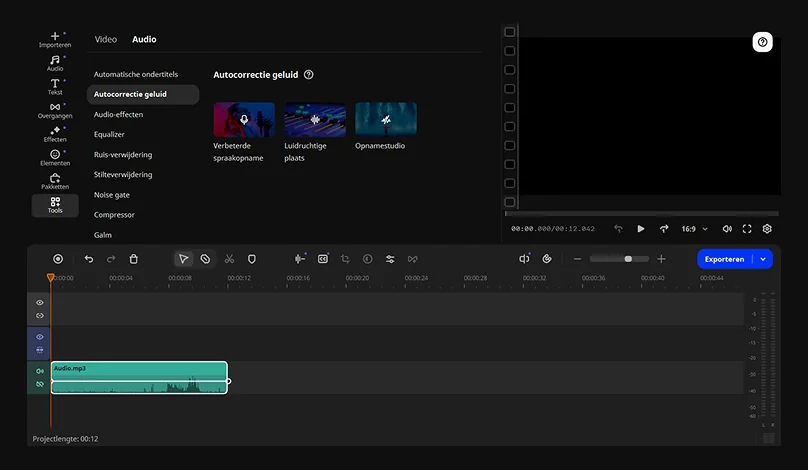Screen dimensions: 808x470
Task: Open the Importeren panel in the sidebar
Action: [x=55, y=39]
